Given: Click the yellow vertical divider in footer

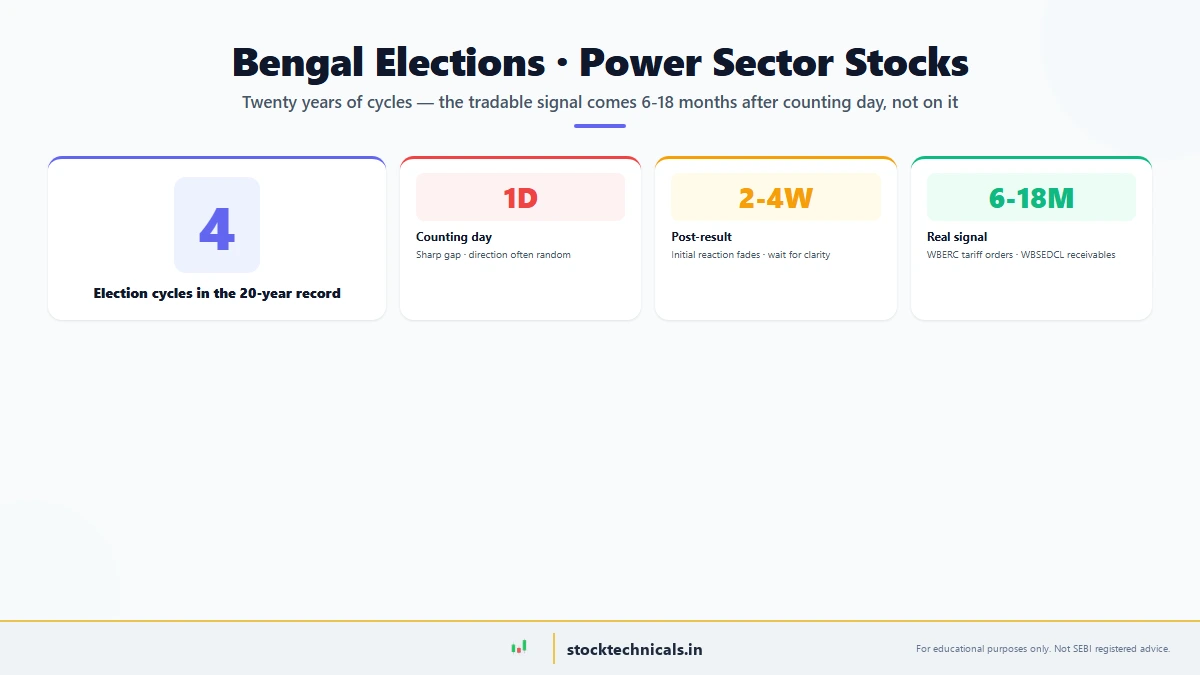Looking at the screenshot, I should 553,648.
